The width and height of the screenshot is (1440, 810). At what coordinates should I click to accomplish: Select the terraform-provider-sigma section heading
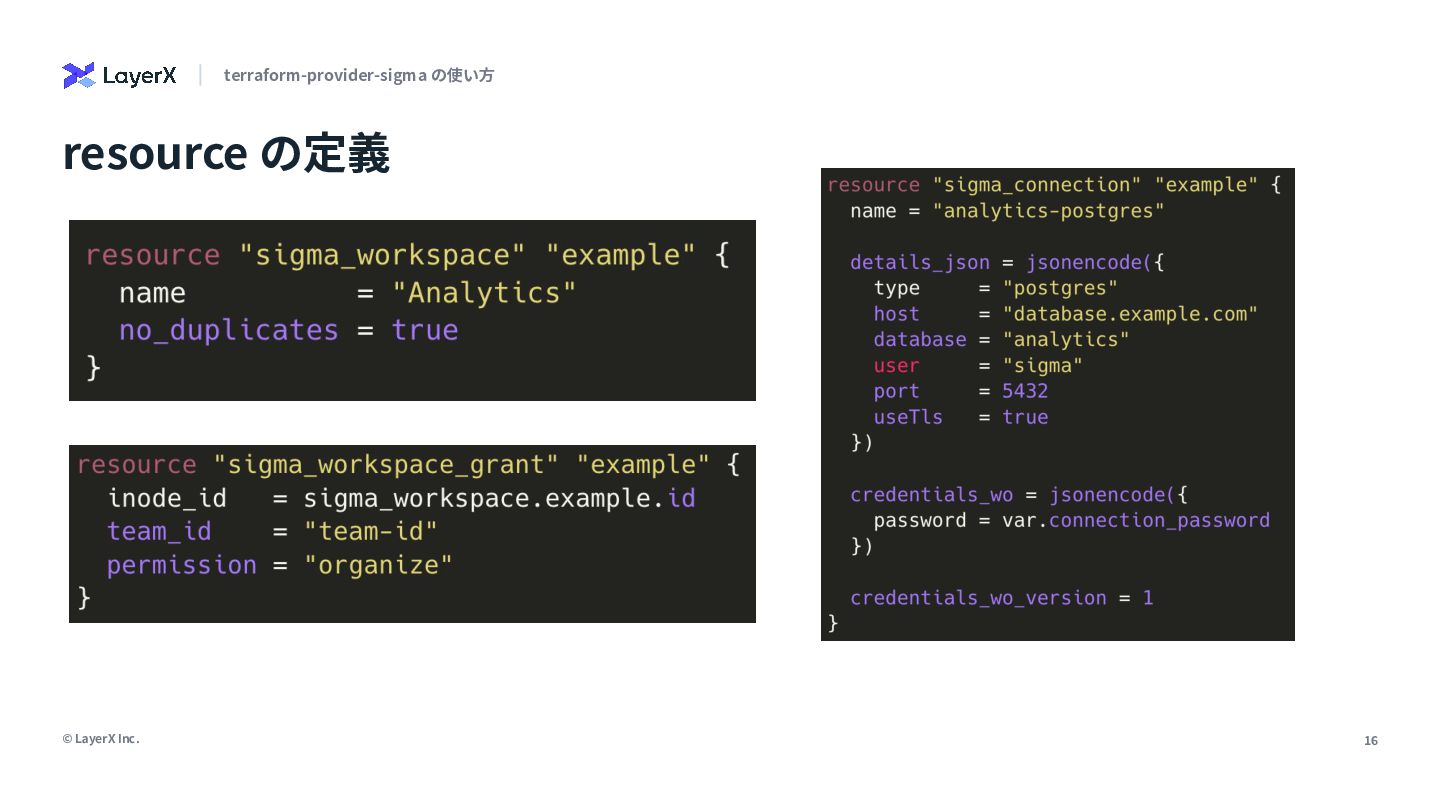[x=359, y=75]
